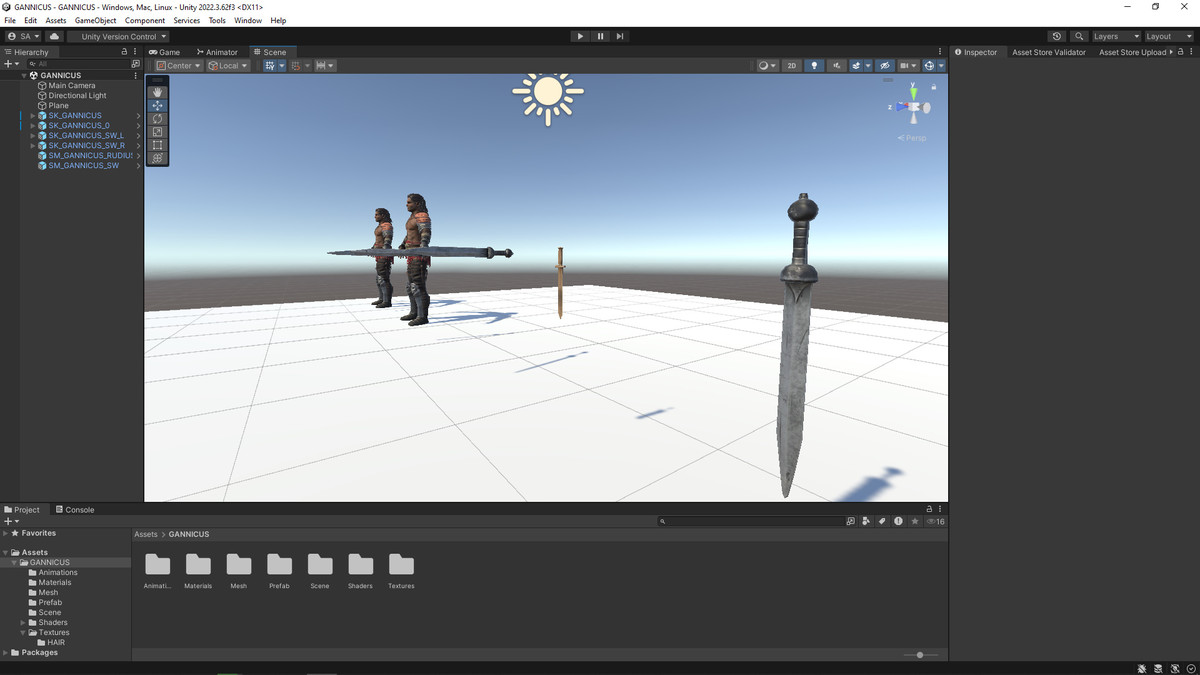Open the Hierarchy panel kebab menu
The width and height of the screenshot is (1200, 675).
(135, 52)
